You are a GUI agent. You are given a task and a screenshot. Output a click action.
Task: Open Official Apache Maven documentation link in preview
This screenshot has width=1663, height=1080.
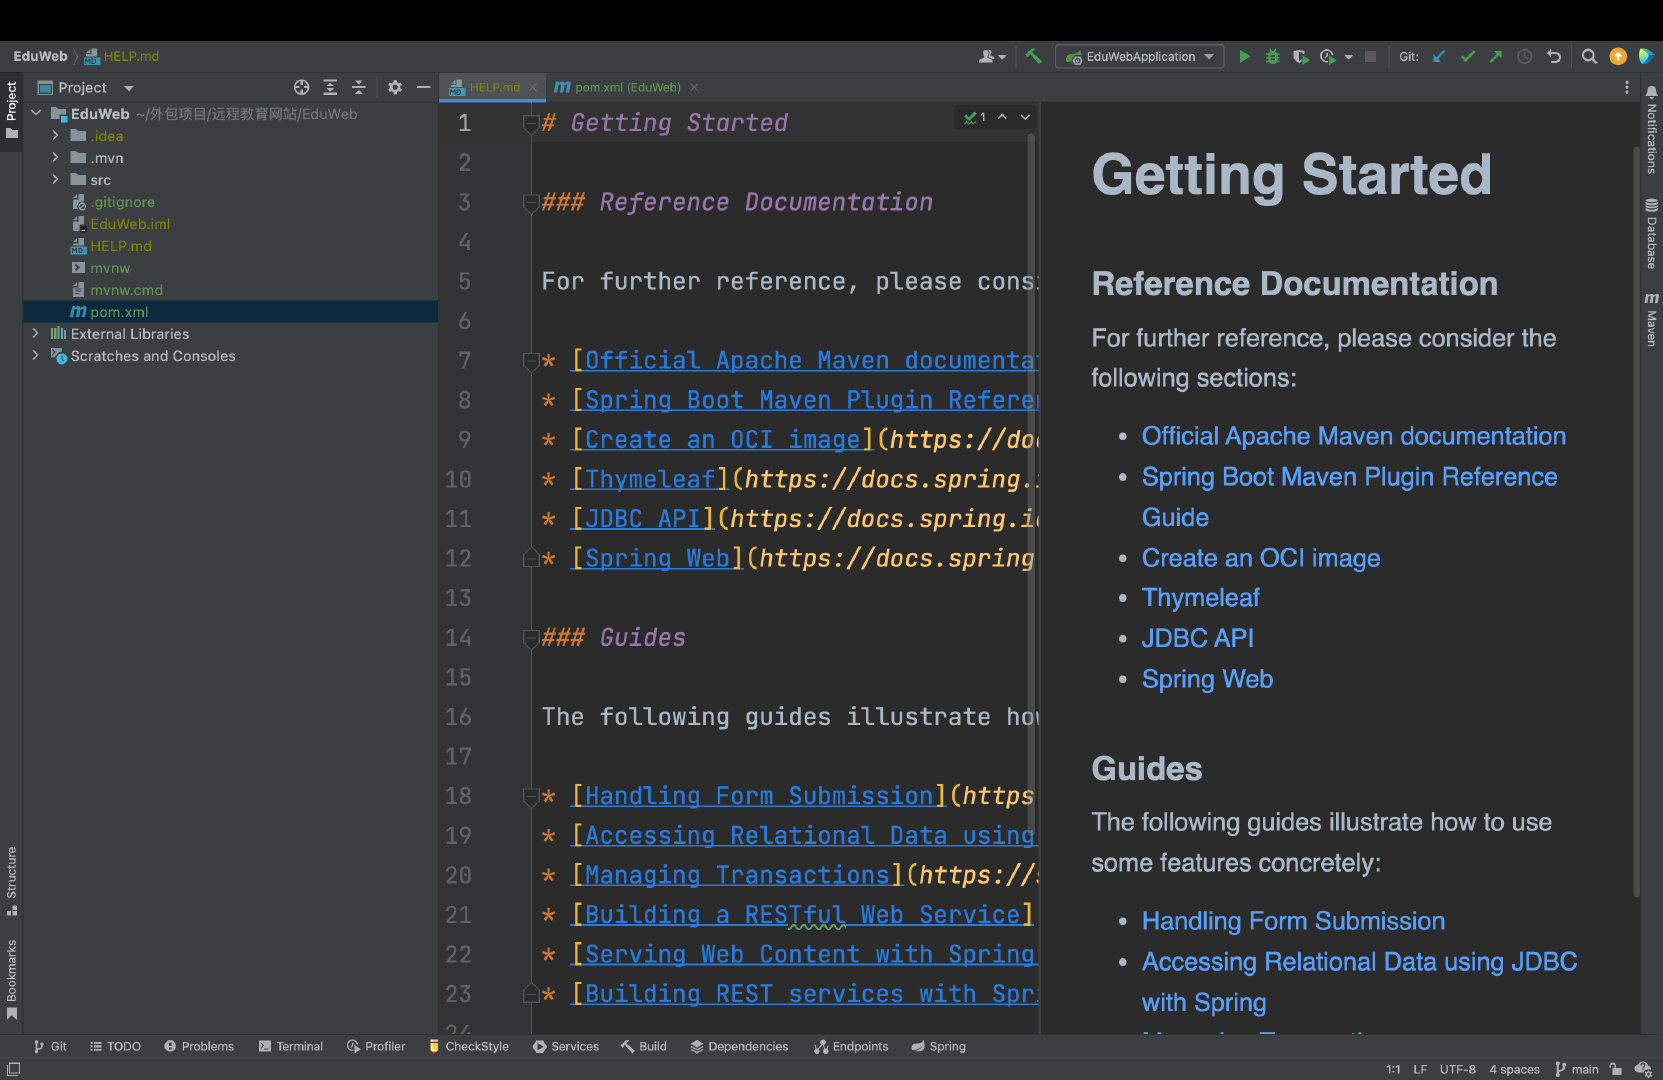1354,436
